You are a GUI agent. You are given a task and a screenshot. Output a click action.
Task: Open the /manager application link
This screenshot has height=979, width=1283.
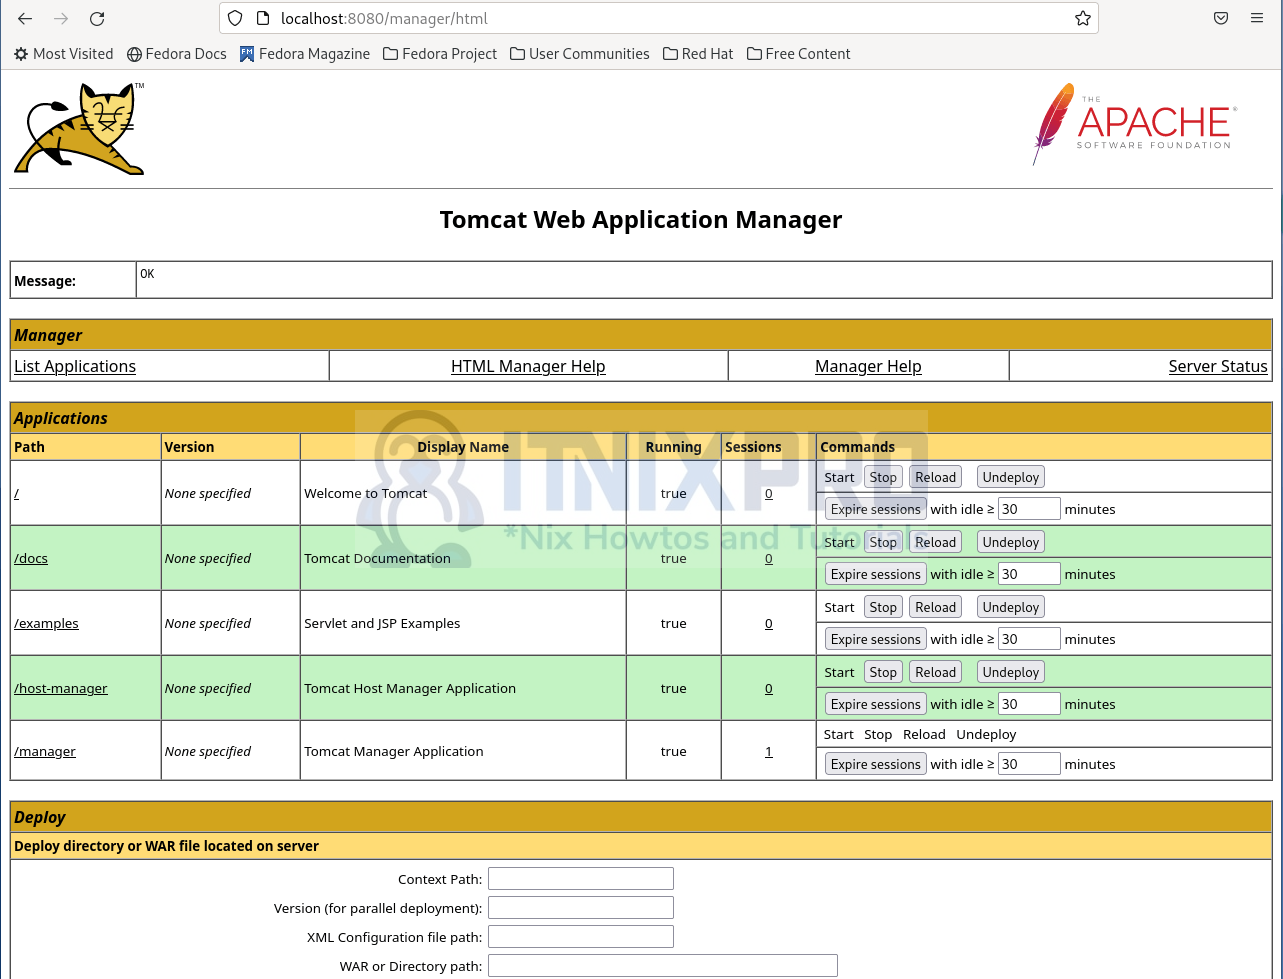(45, 751)
